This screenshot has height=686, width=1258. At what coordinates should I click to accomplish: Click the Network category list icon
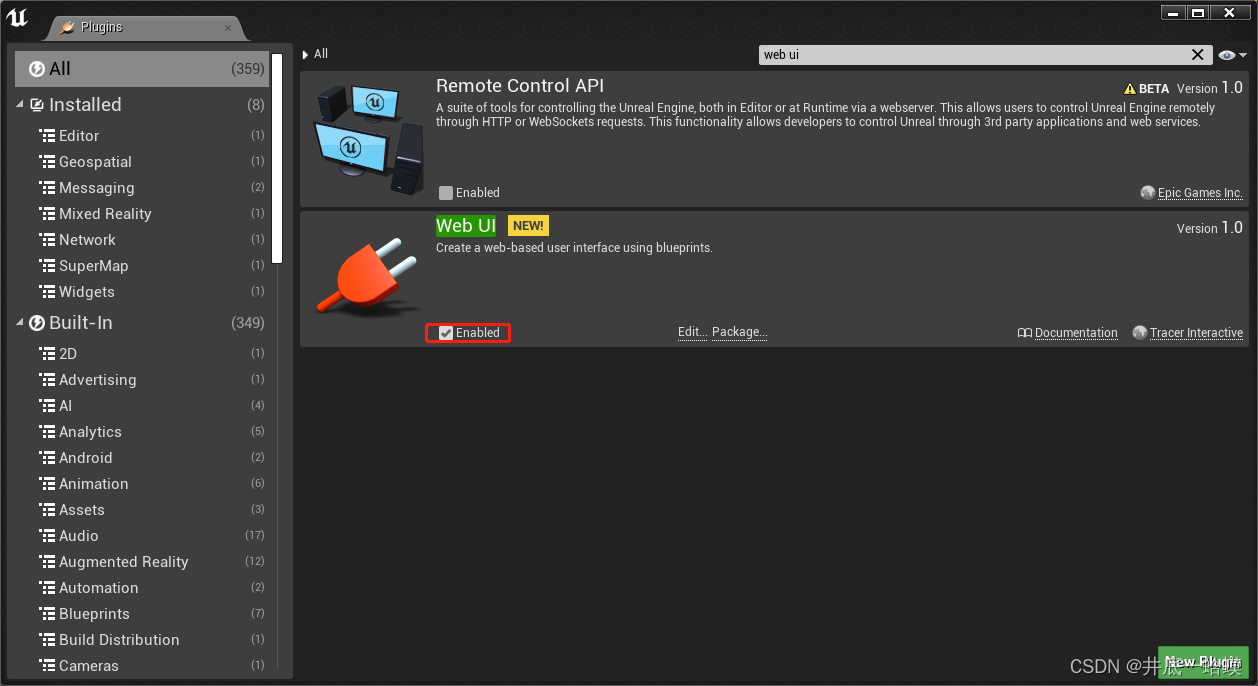coord(47,240)
